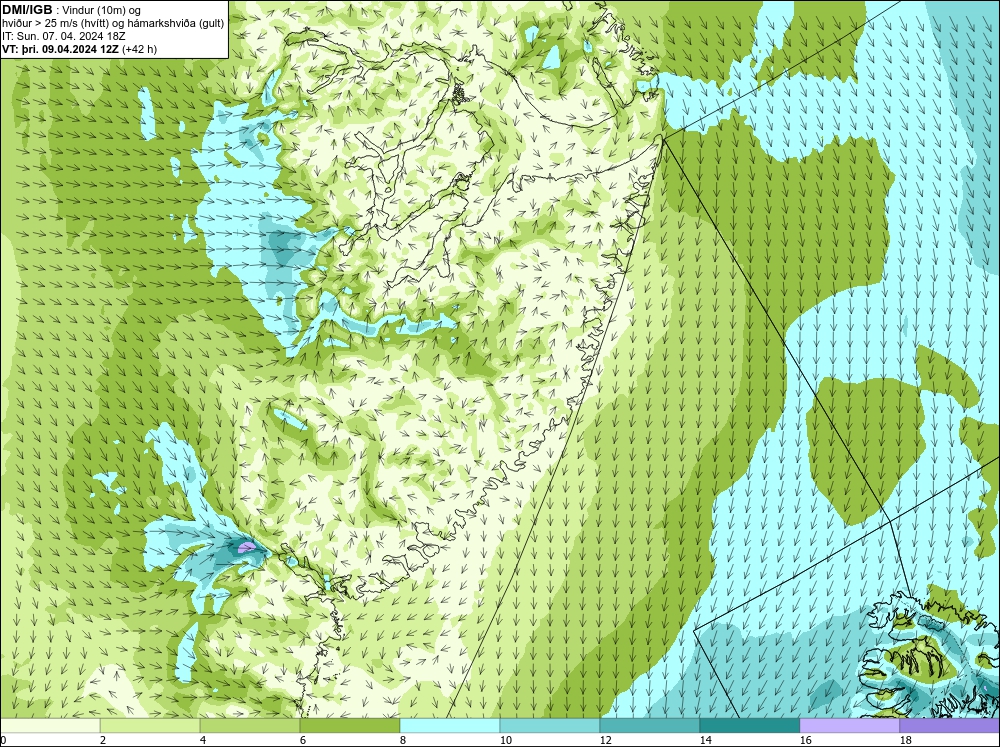This screenshot has height=747, width=1000.
Task: Click the scale label '12'
Action: [605, 740]
